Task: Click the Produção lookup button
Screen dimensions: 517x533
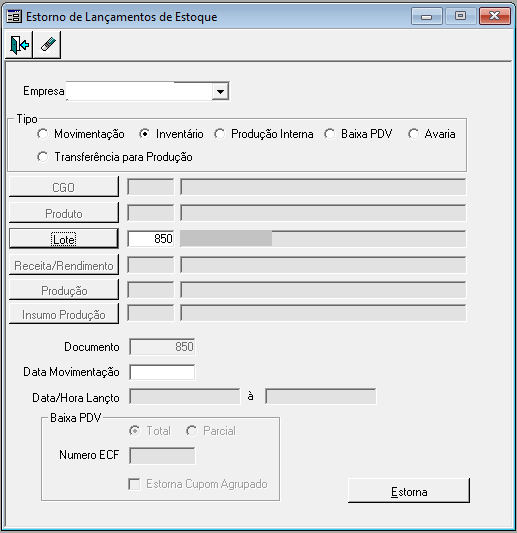Action: (x=64, y=290)
